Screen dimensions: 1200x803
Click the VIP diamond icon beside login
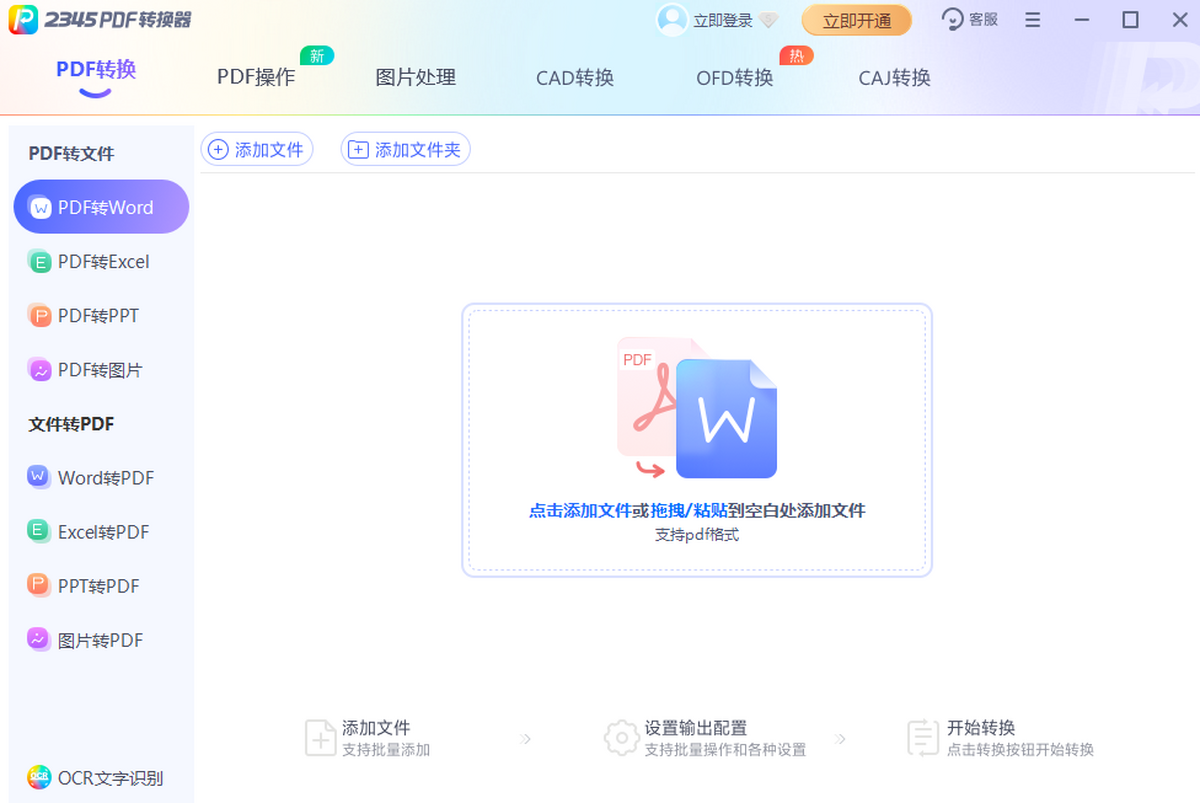[768, 20]
